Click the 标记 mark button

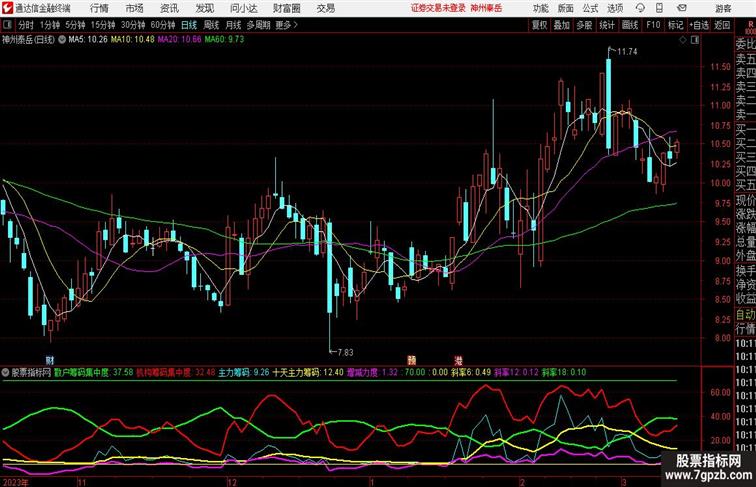[x=675, y=25]
